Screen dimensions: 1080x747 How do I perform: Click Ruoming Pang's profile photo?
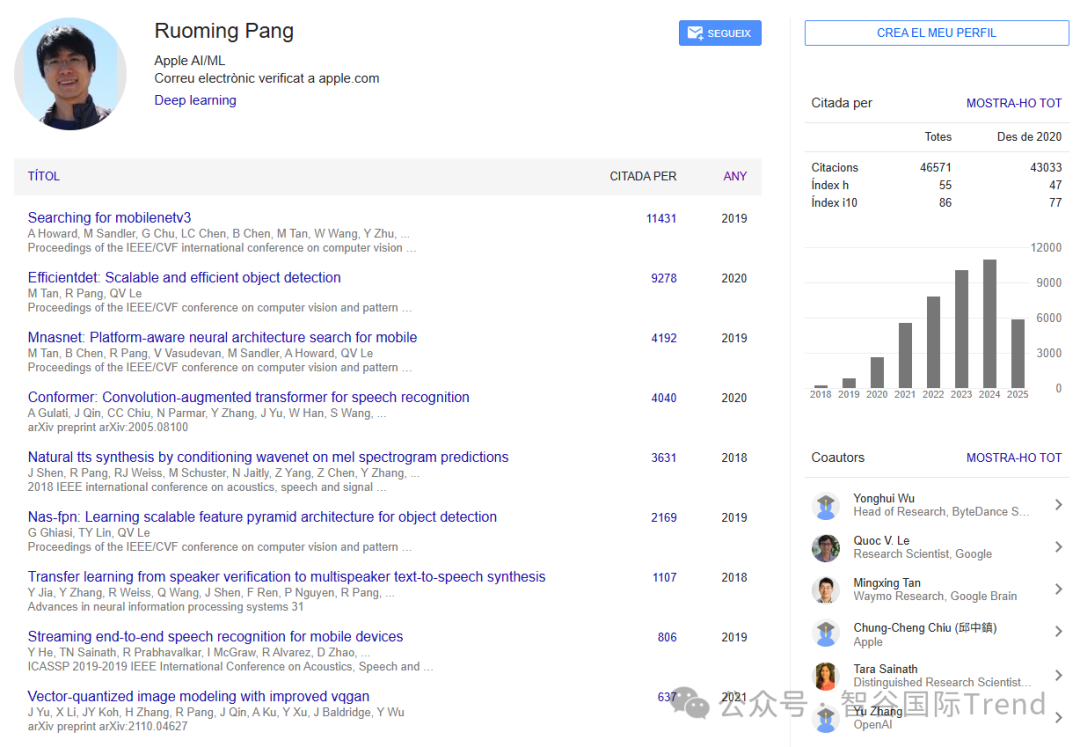70,73
